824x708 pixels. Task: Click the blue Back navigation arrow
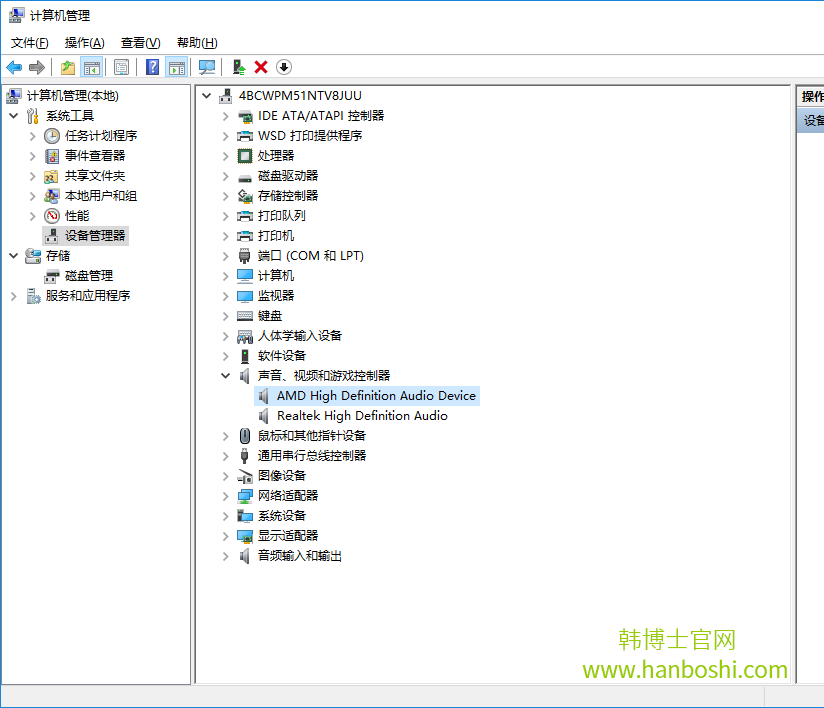14,66
